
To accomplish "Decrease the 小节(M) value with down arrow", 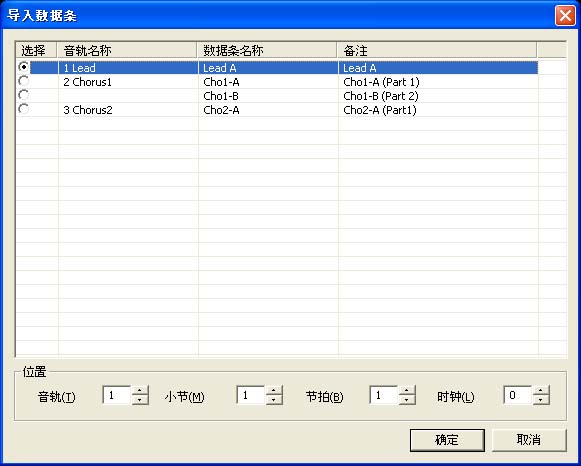I will coord(273,400).
